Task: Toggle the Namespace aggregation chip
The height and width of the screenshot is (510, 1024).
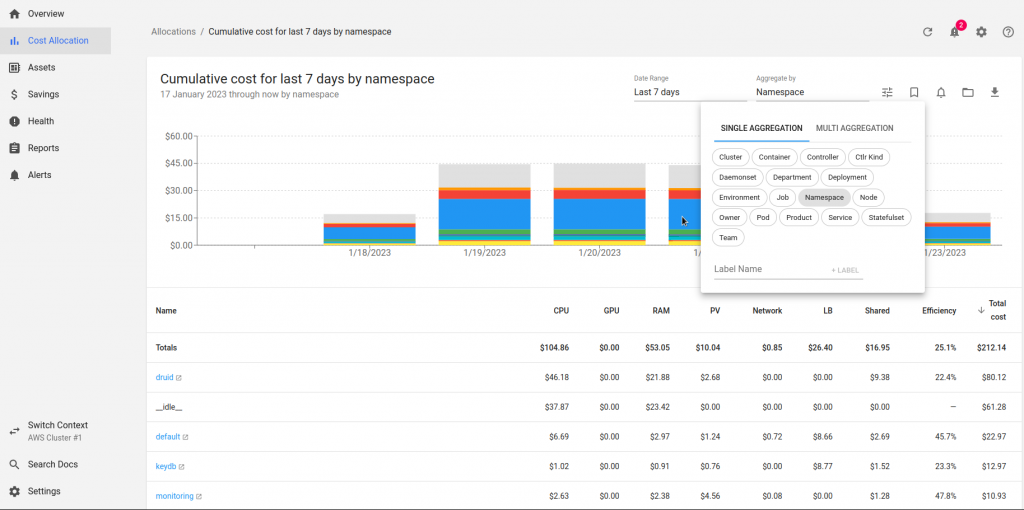Action: pos(824,197)
